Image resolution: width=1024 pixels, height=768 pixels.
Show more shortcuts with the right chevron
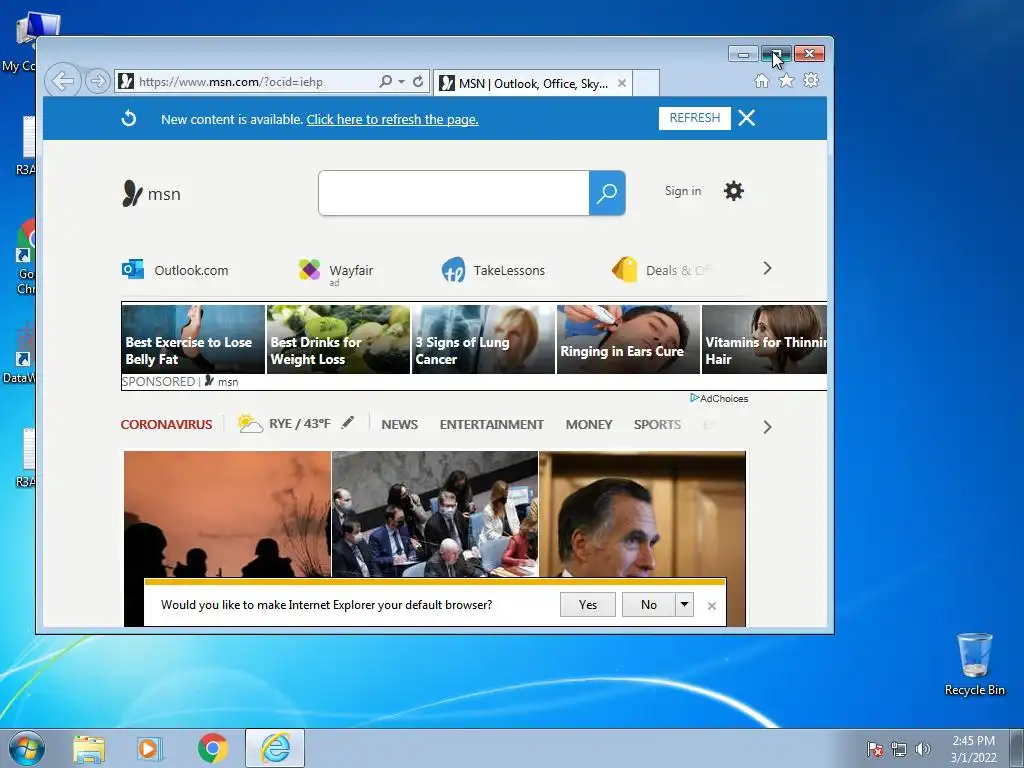tap(767, 268)
